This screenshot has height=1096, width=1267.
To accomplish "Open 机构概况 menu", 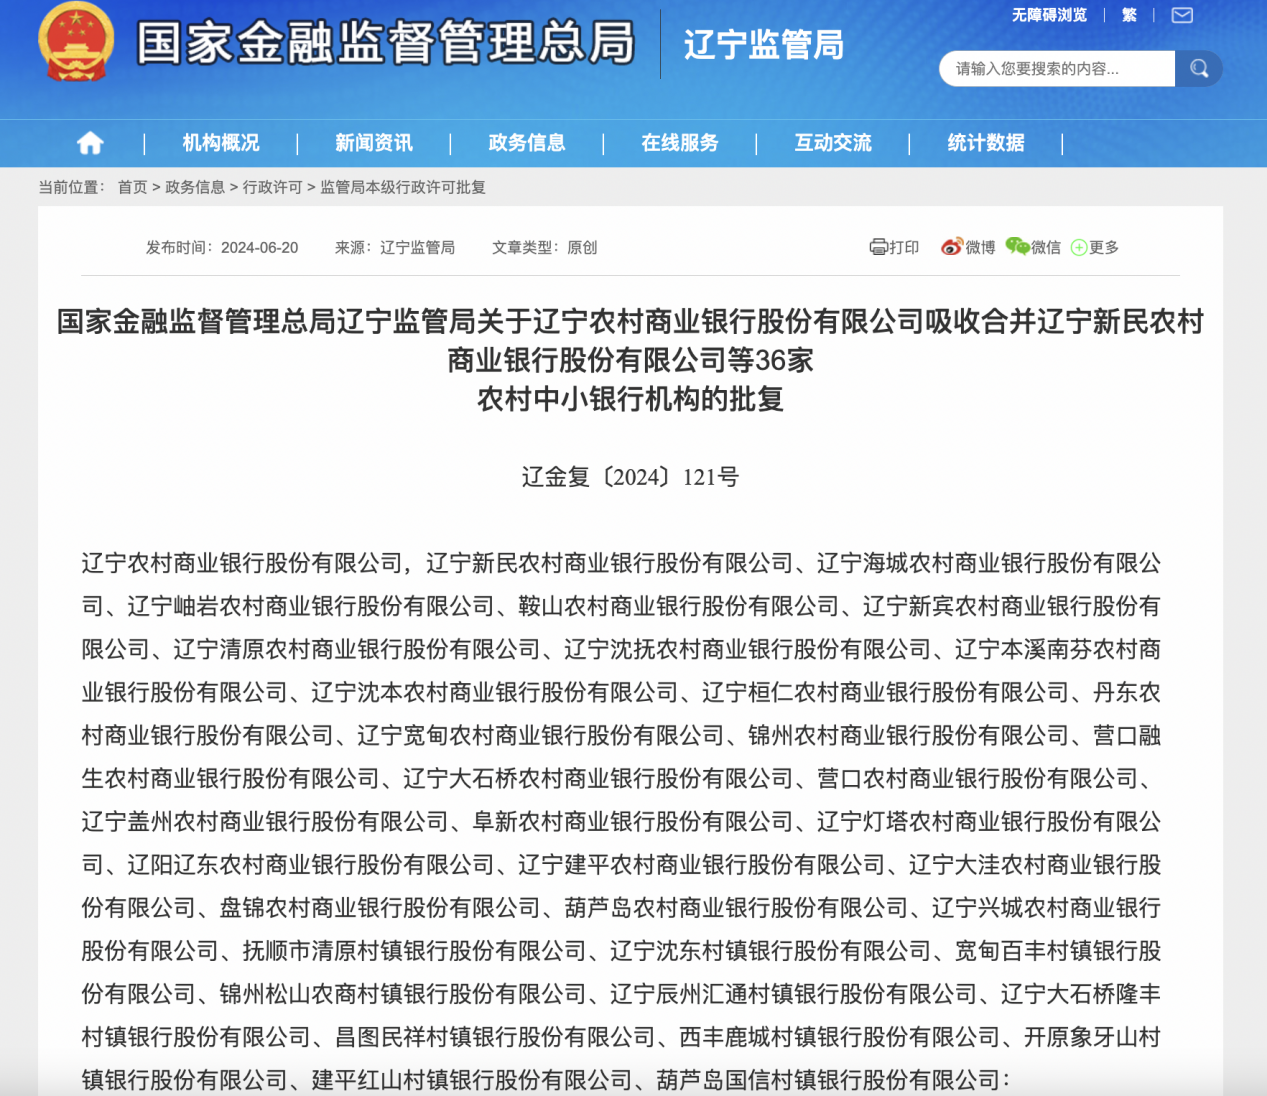I will (221, 143).
